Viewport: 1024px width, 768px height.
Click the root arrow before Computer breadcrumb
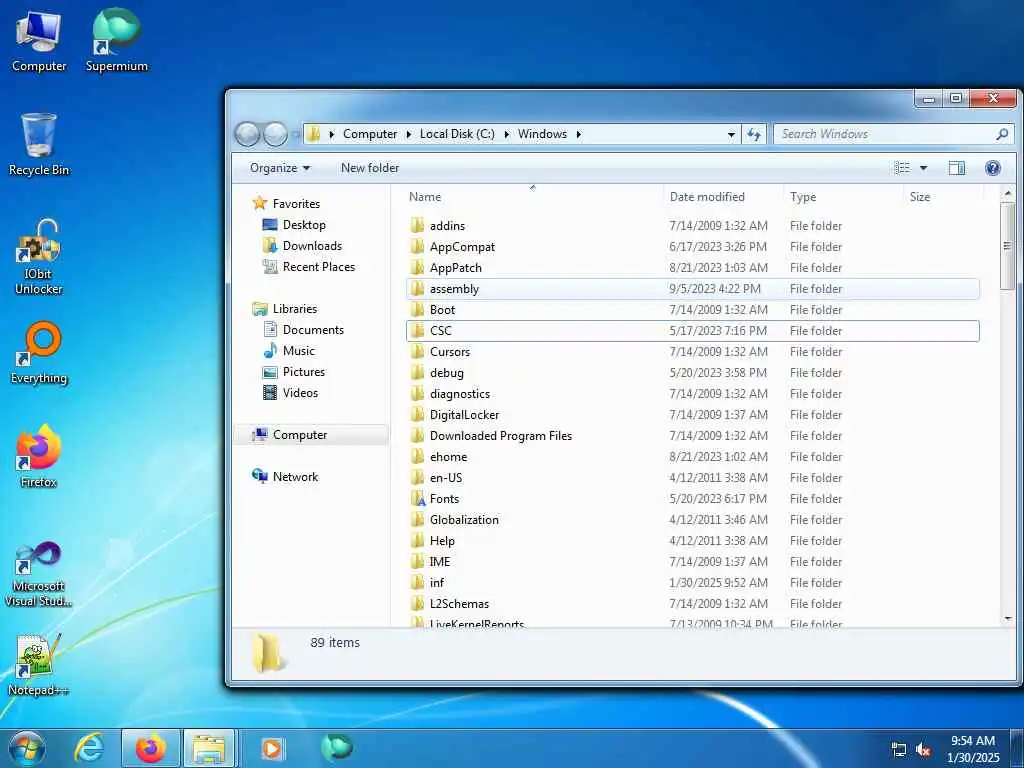[331, 134]
